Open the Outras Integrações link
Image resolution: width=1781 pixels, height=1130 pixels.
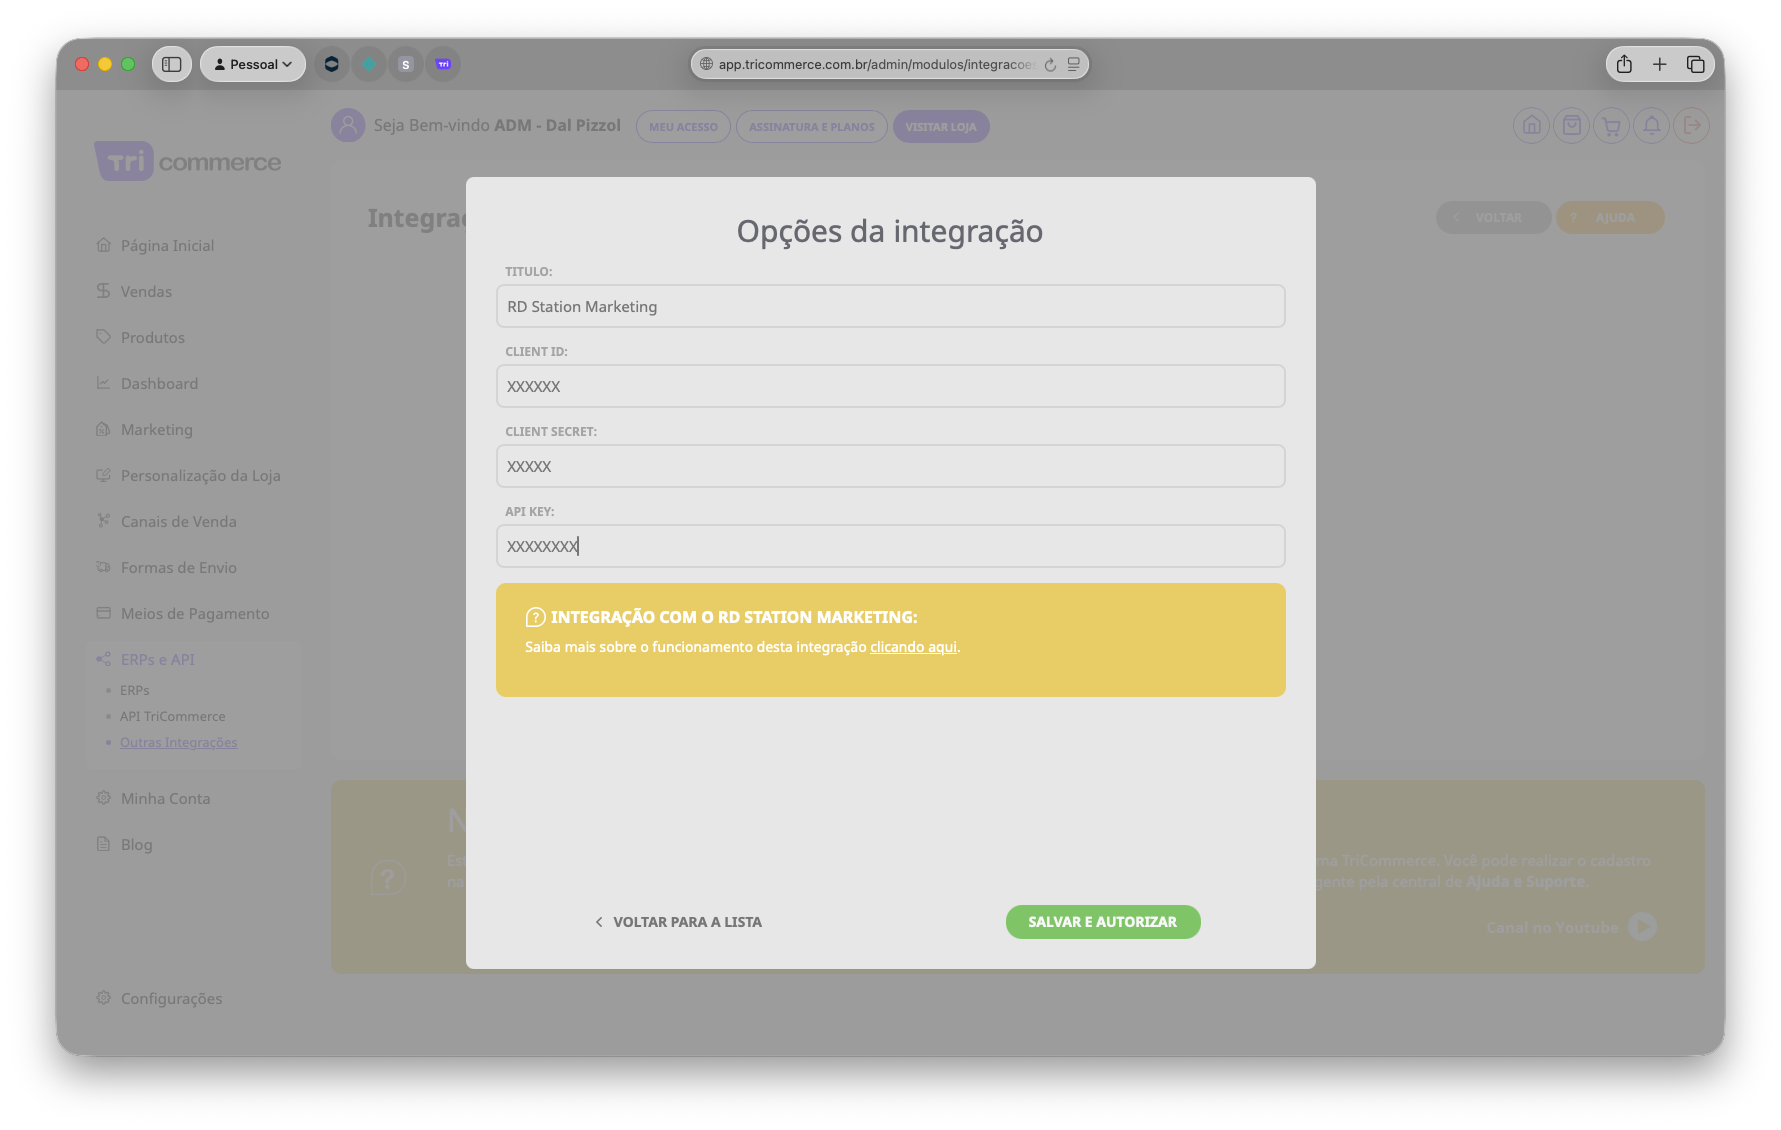178,743
